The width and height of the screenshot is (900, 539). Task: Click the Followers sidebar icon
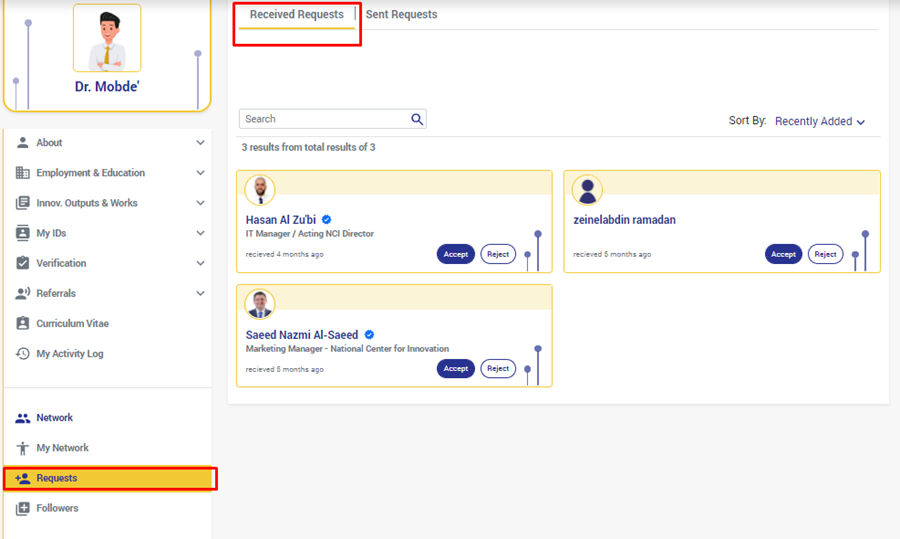tap(23, 508)
